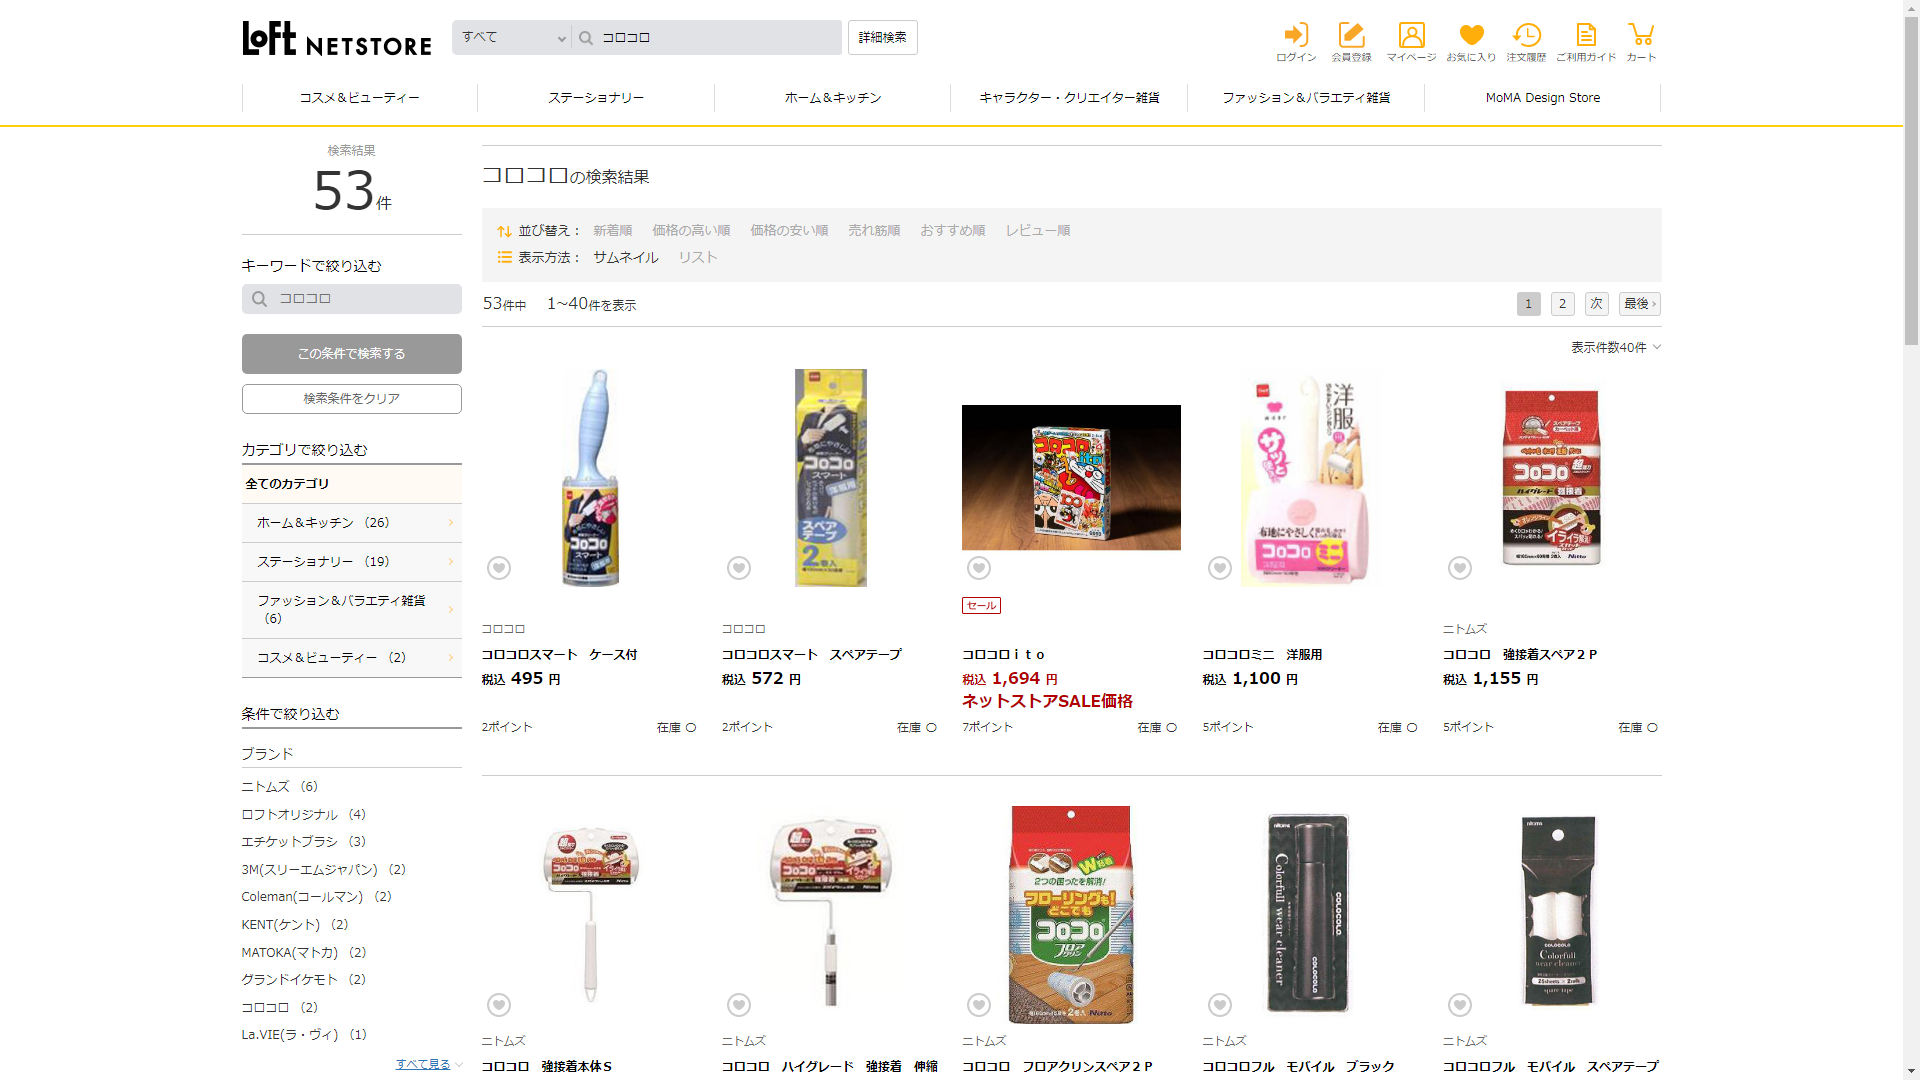
Task: Open the すべて search category dropdown
Action: (513, 38)
